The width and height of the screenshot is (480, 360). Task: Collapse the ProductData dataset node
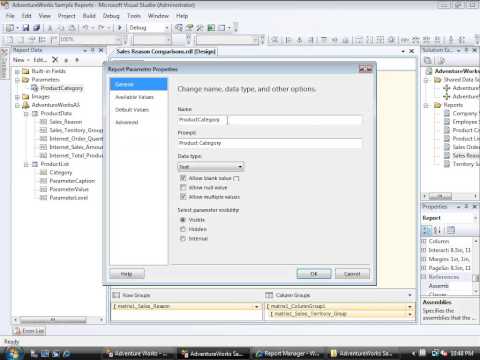(x=26, y=114)
